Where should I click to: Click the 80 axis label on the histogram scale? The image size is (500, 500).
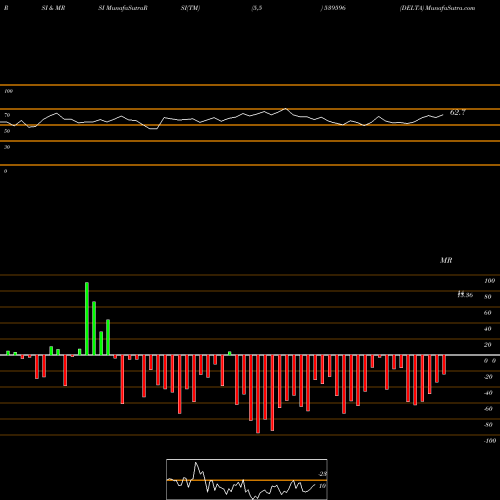click(488, 297)
